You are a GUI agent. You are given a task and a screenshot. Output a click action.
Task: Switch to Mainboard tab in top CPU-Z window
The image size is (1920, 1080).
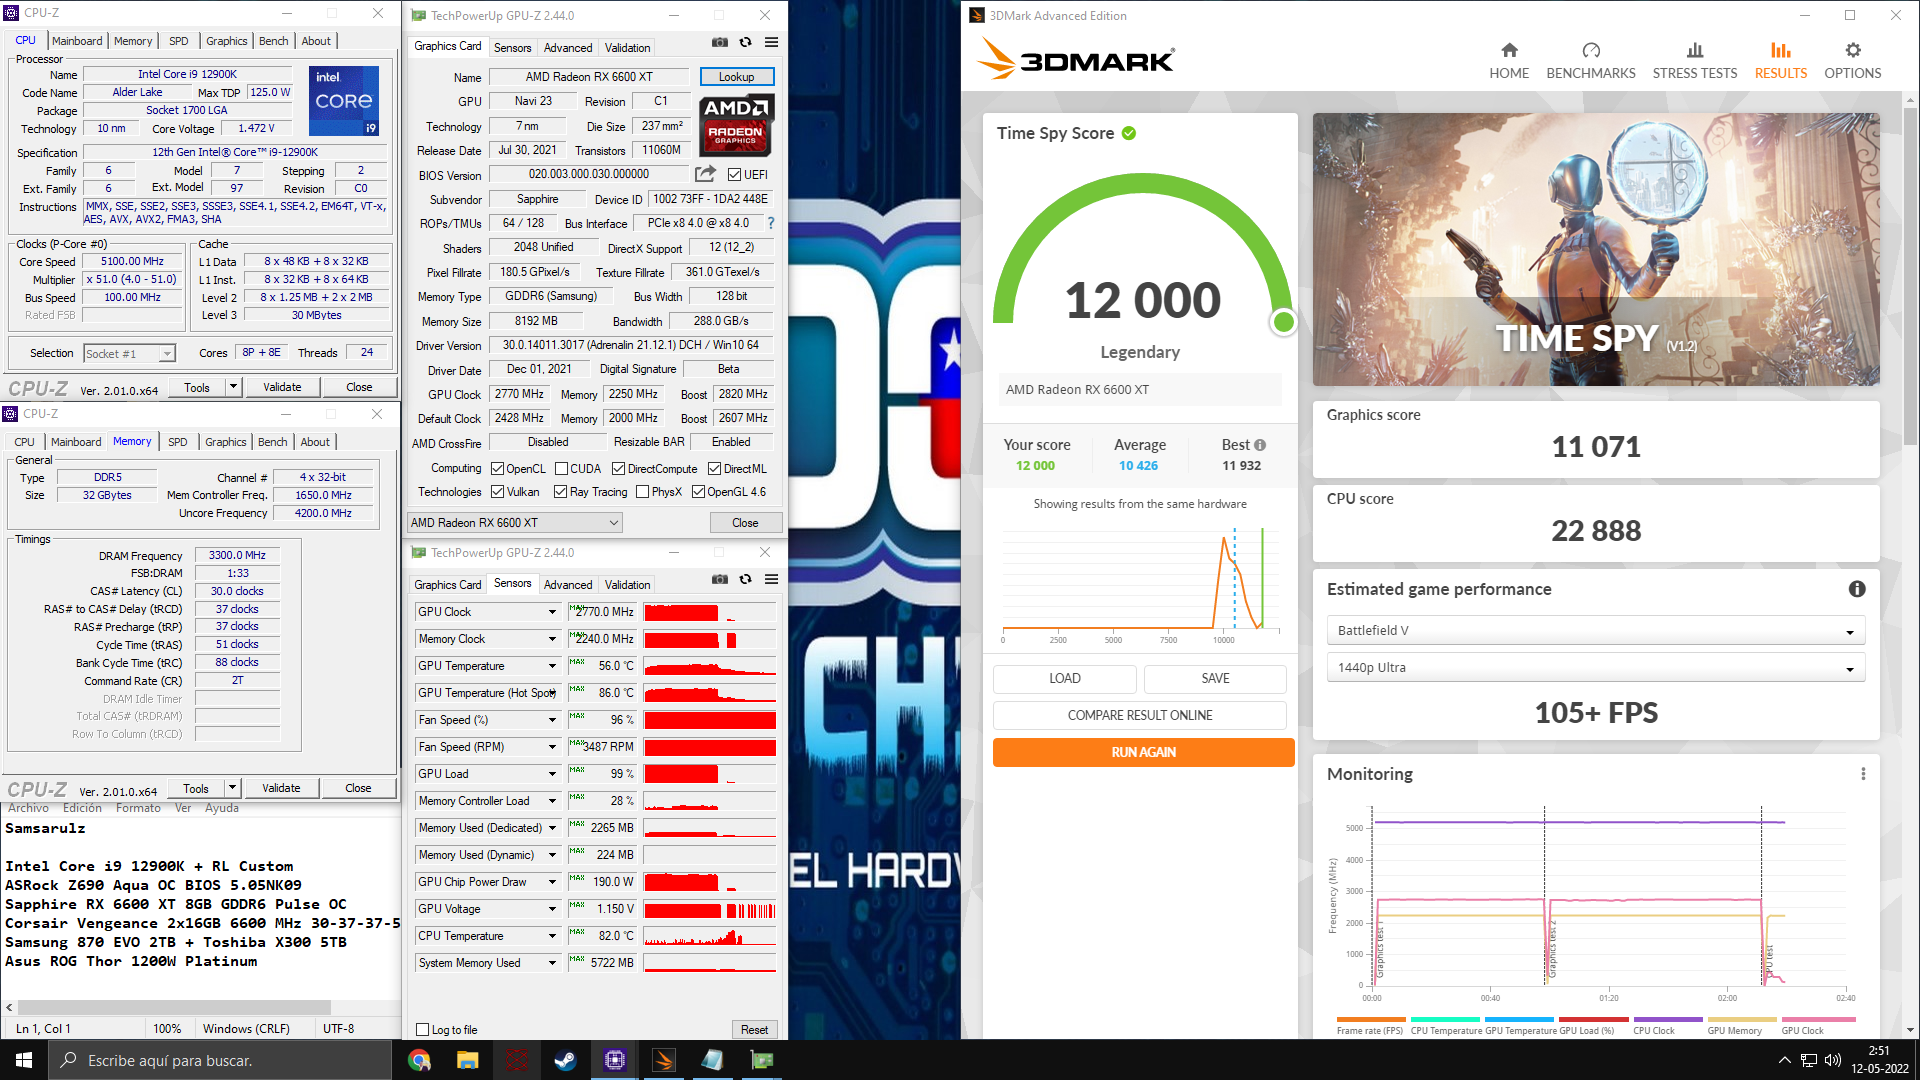(x=77, y=41)
